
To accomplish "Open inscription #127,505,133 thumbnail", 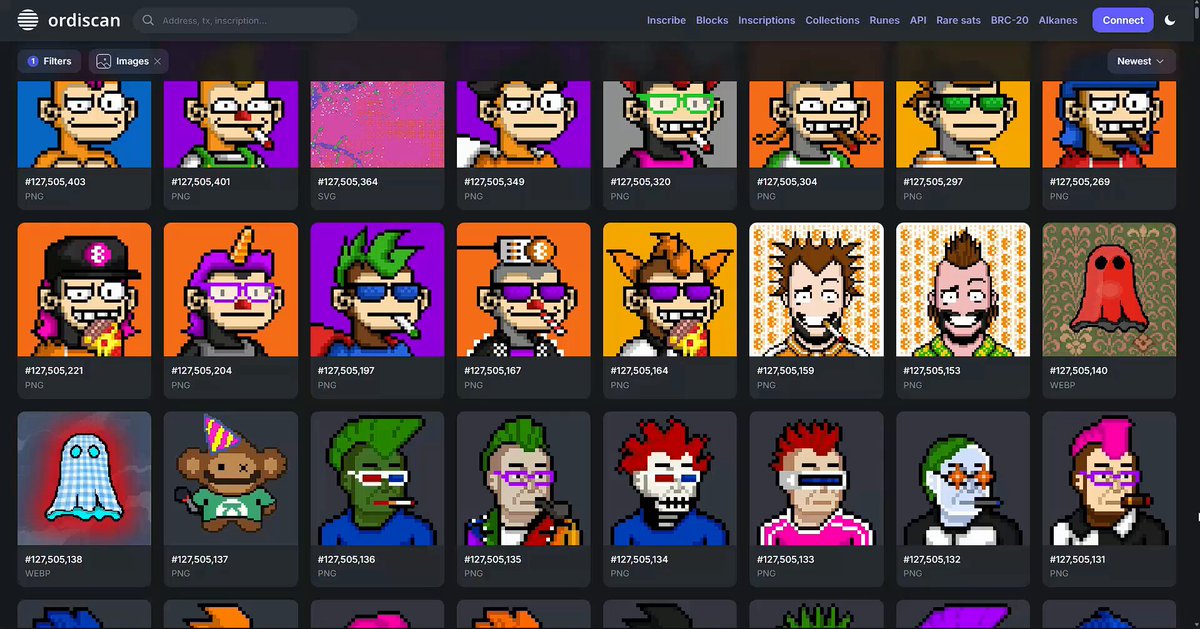I will [x=816, y=478].
